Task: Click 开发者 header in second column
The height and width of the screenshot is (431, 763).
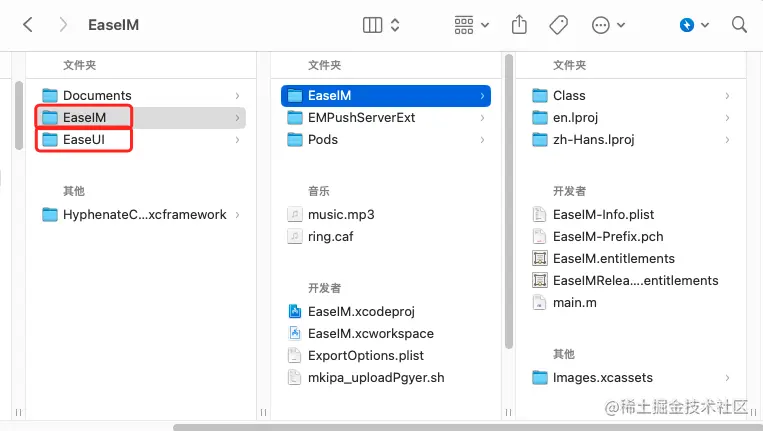Action: coord(325,288)
